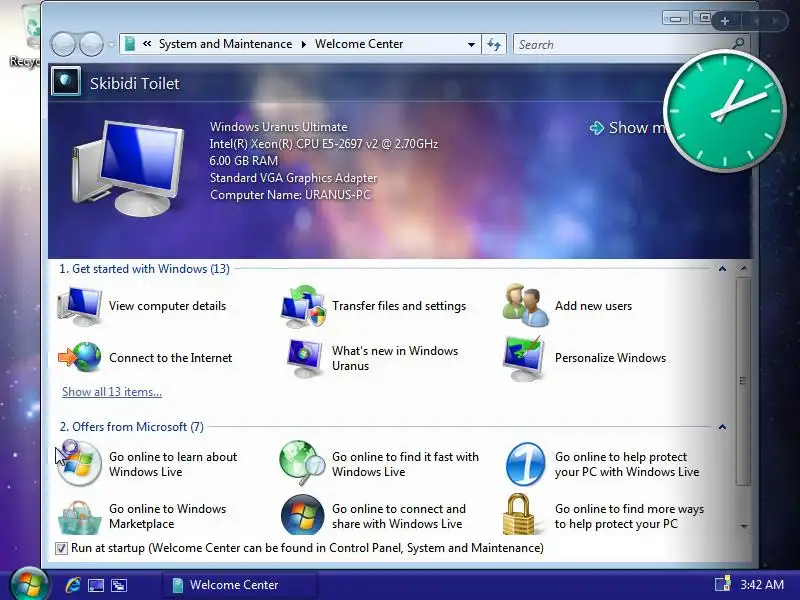This screenshot has height=600, width=800.
Task: Click the network tray icon
Action: coord(722,584)
